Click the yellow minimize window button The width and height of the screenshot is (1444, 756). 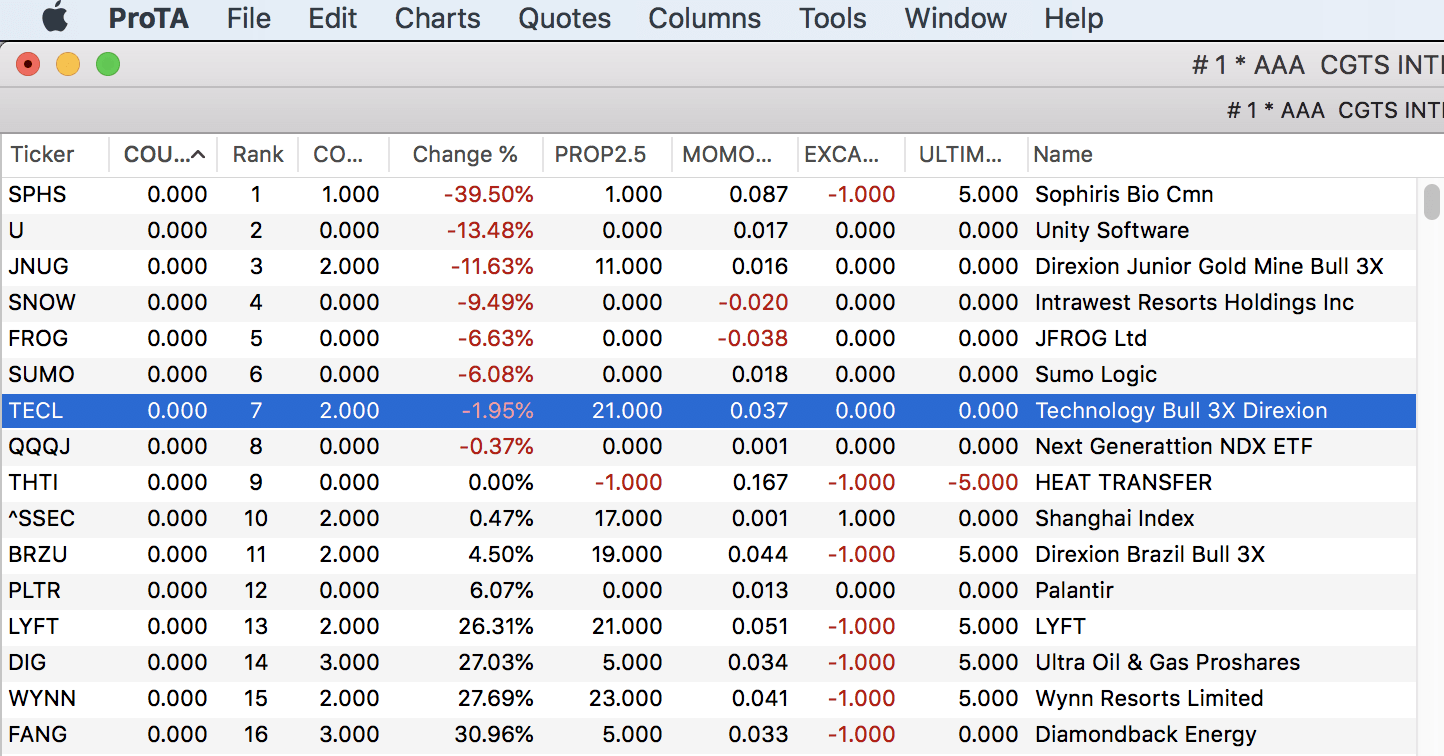tap(68, 65)
